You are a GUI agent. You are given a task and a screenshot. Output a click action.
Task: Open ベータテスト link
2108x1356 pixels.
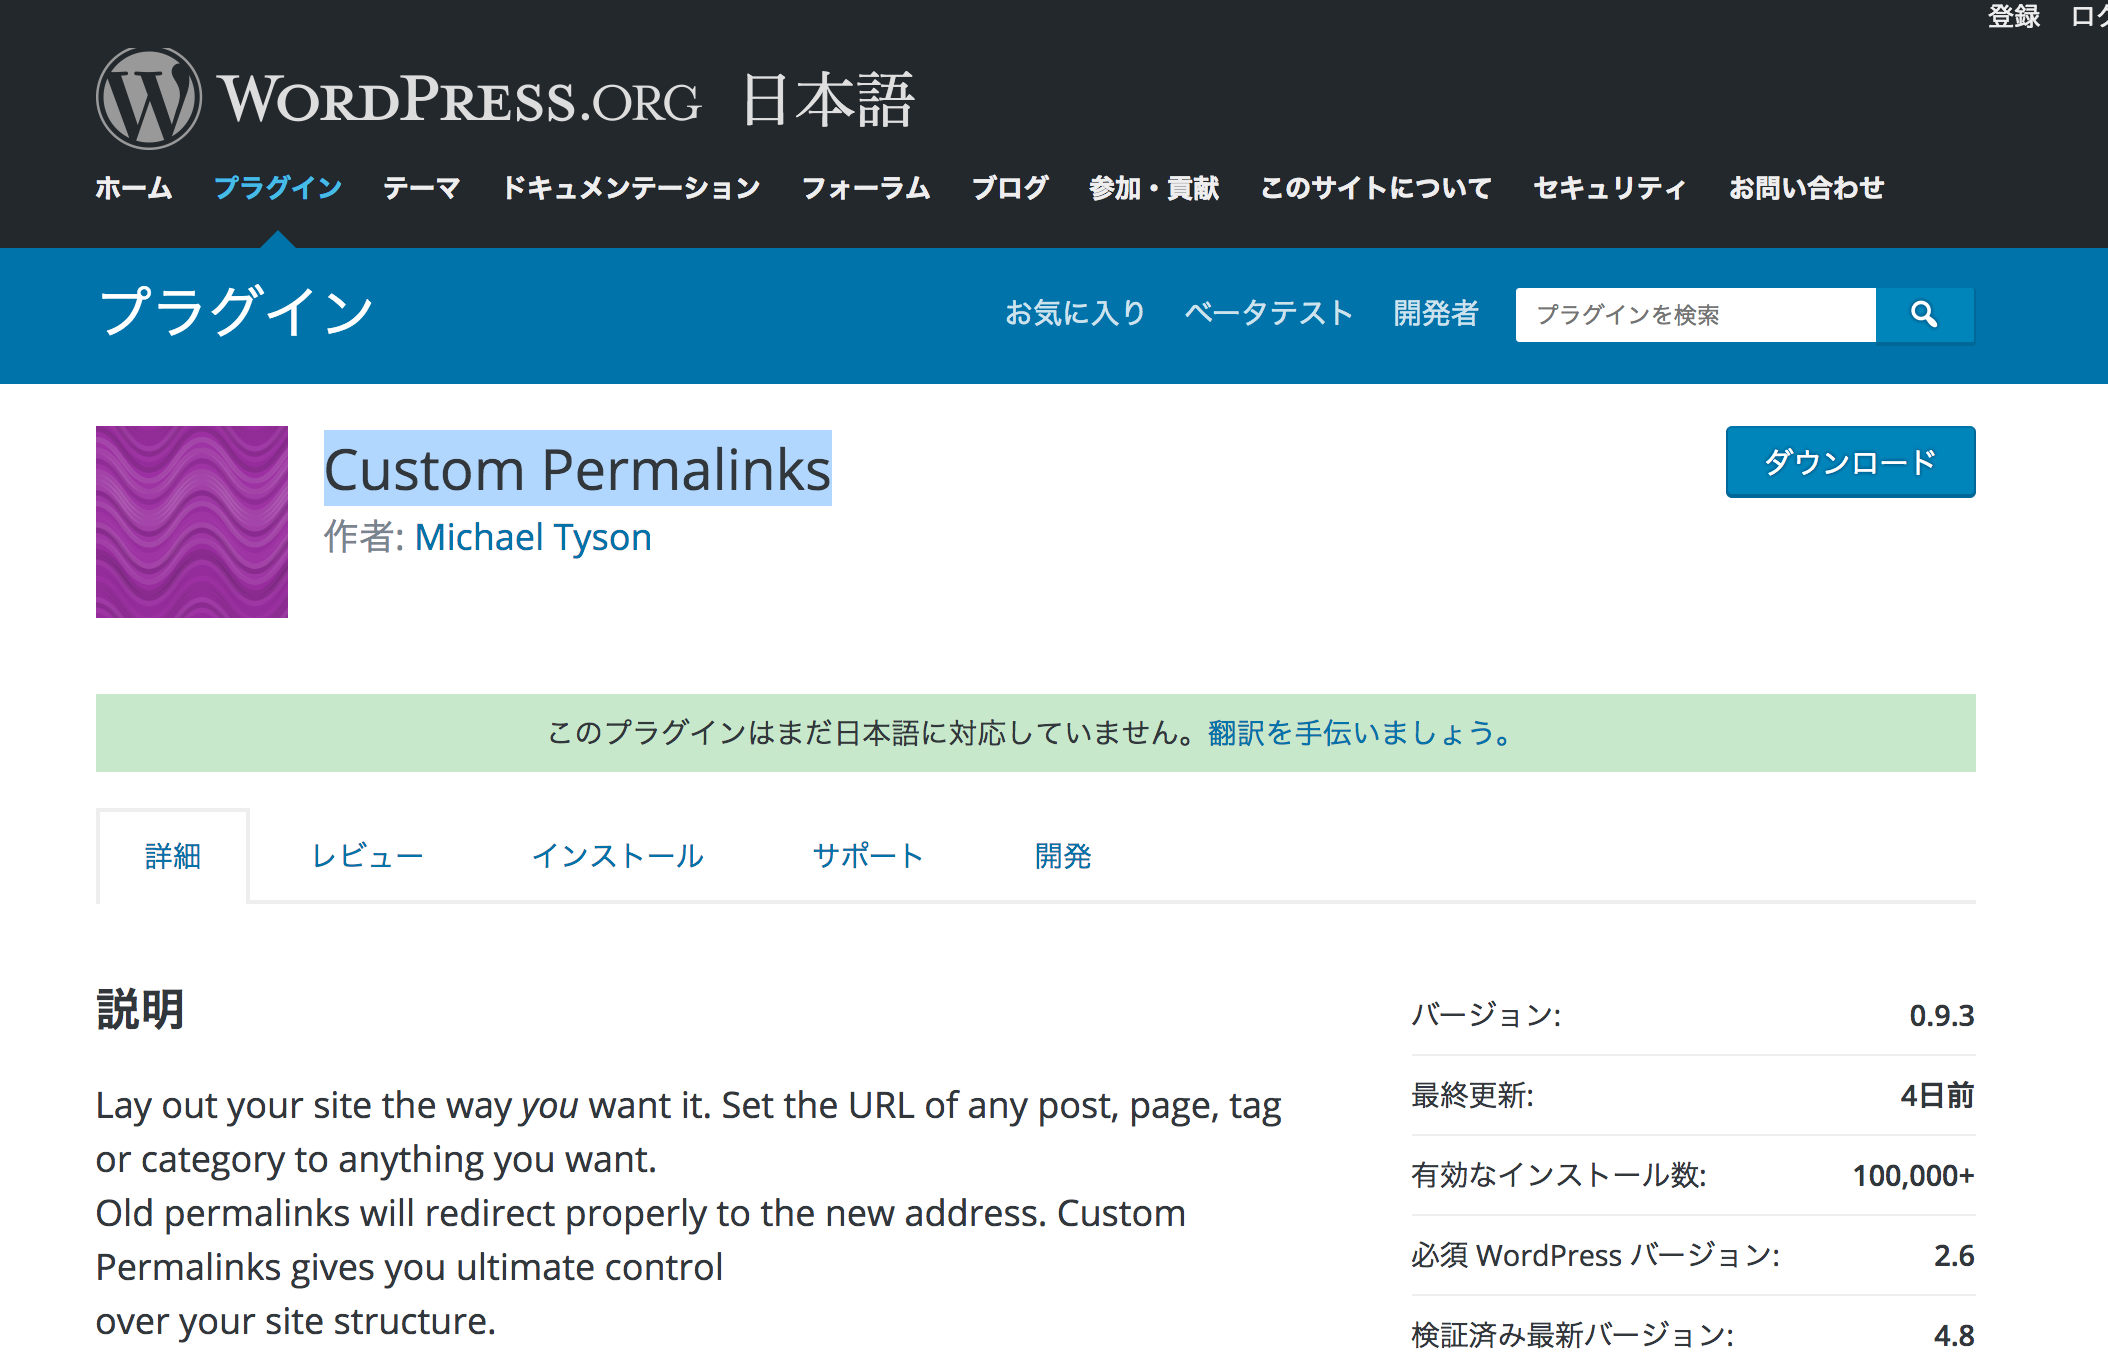point(1268,313)
